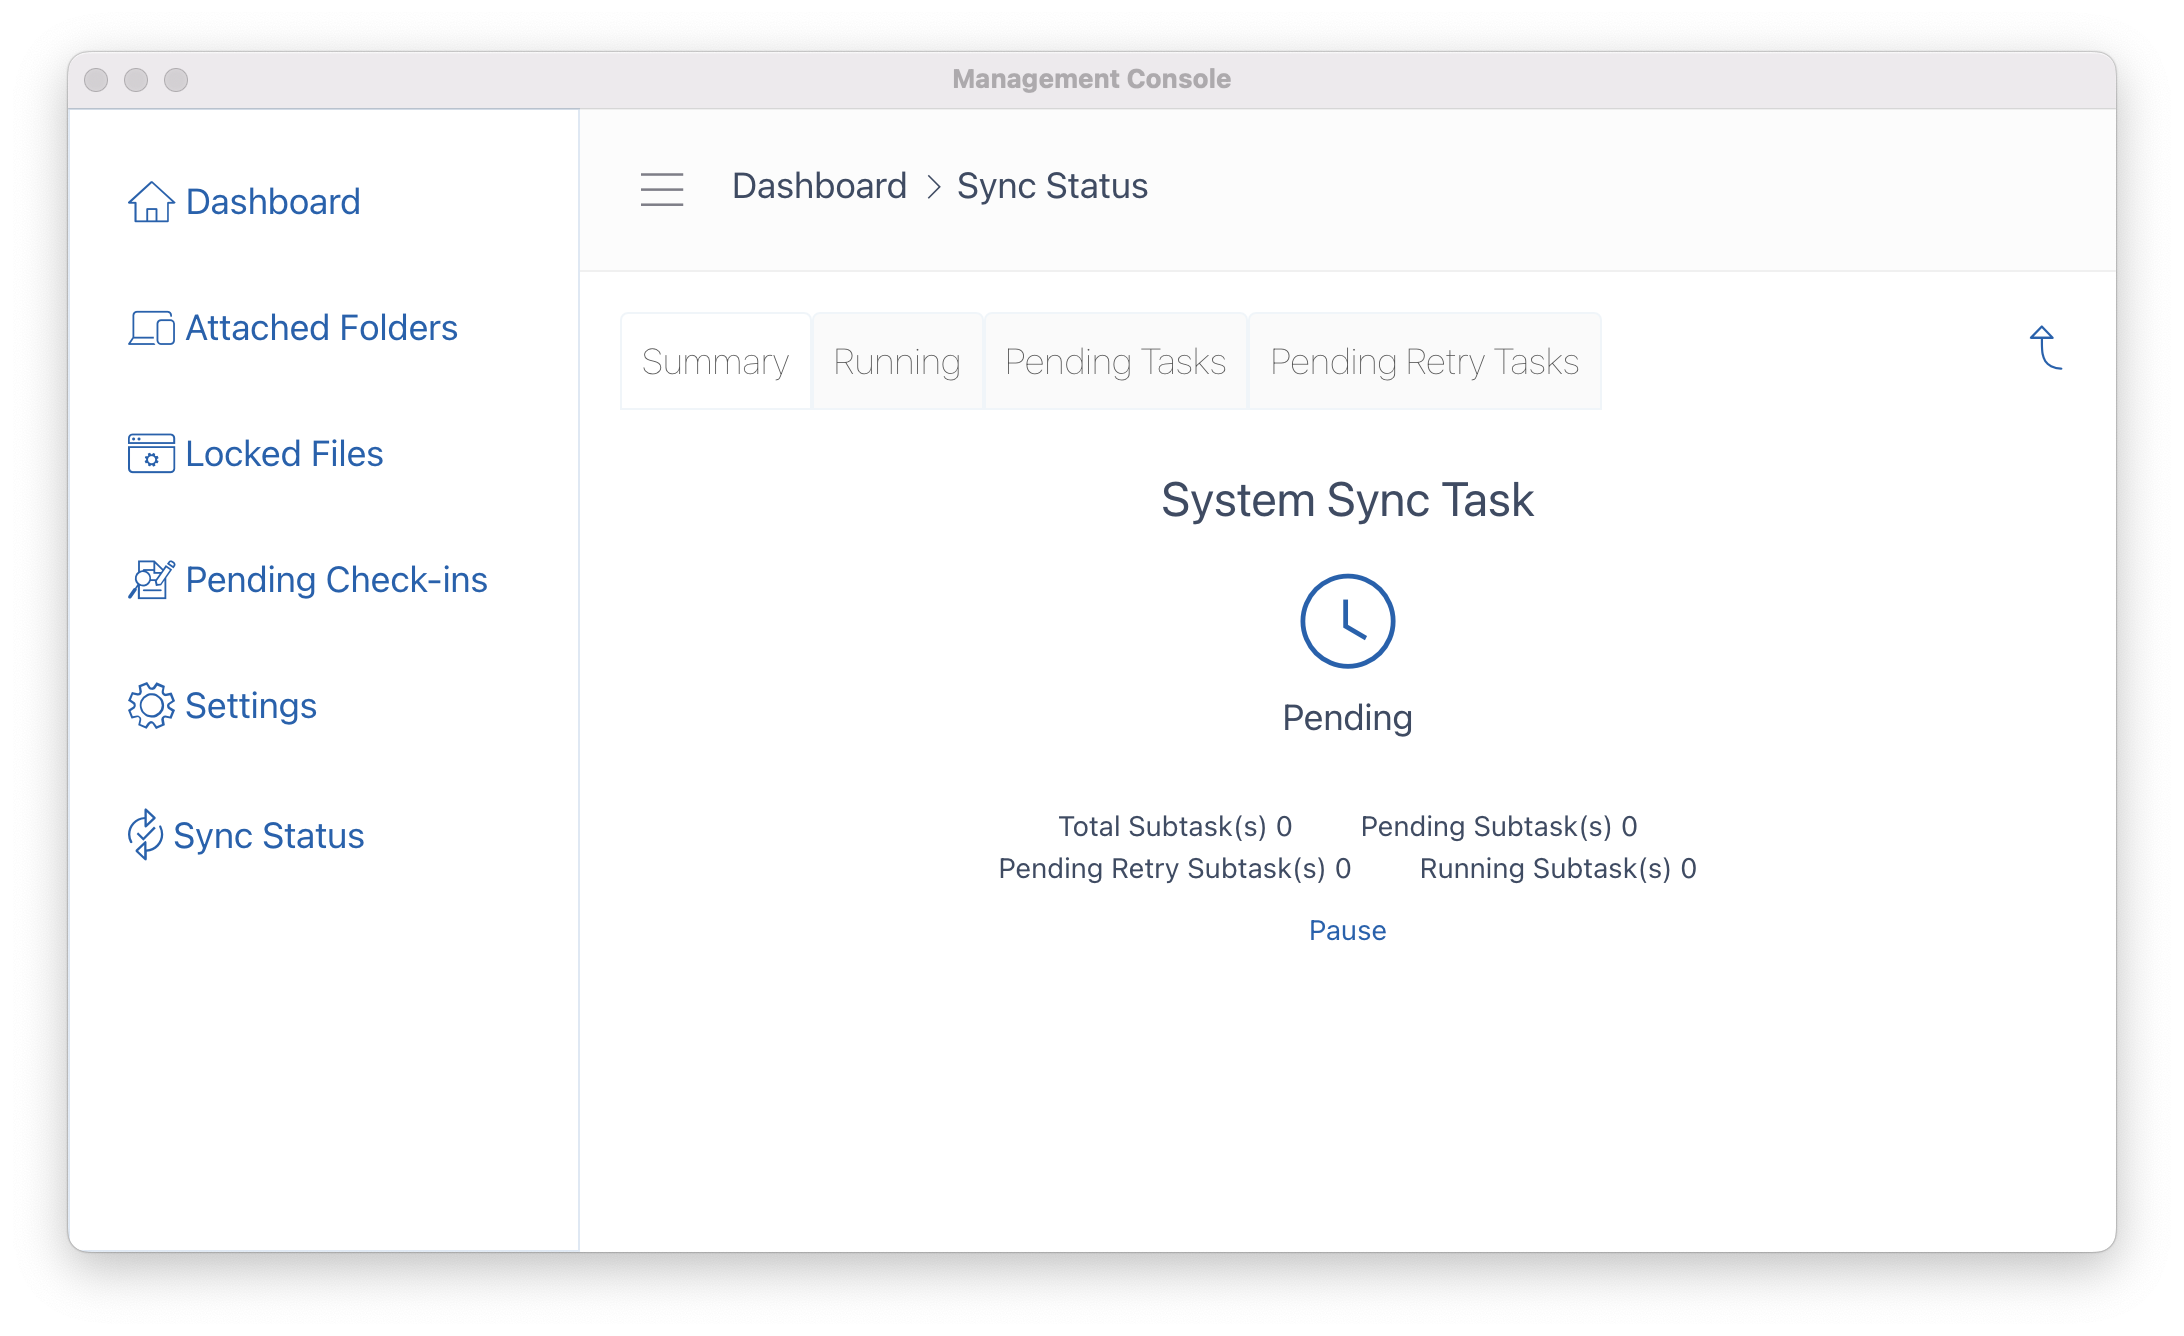Switch to the Running tab
Image resolution: width=2184 pixels, height=1336 pixels.
[x=897, y=362]
